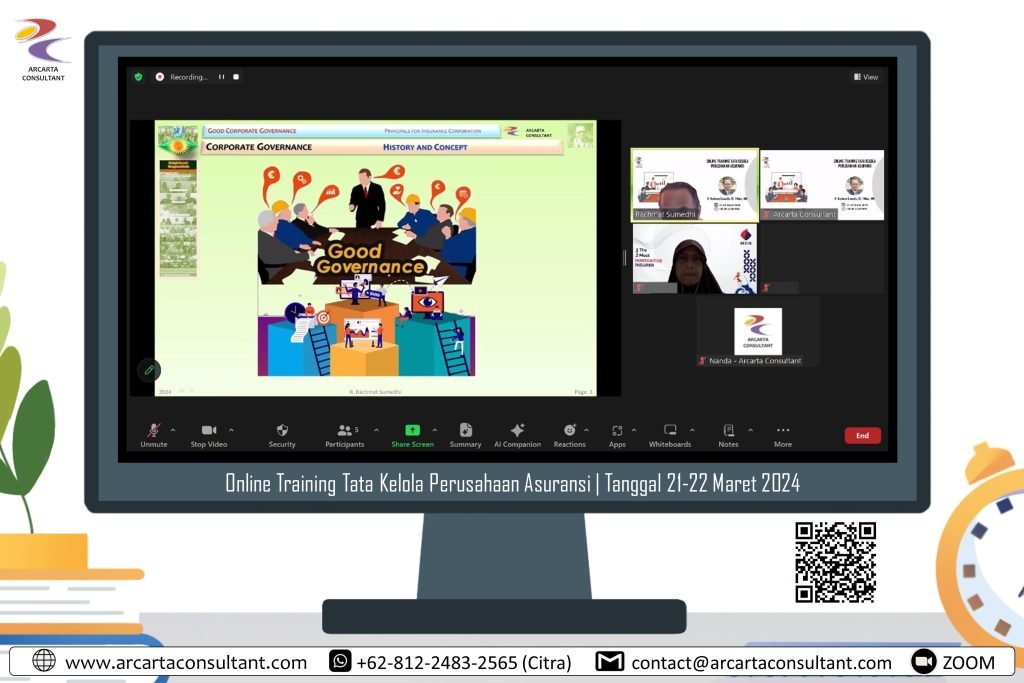This screenshot has height=683, width=1024.
Task: Launch AI Companion
Action: [x=517, y=430]
